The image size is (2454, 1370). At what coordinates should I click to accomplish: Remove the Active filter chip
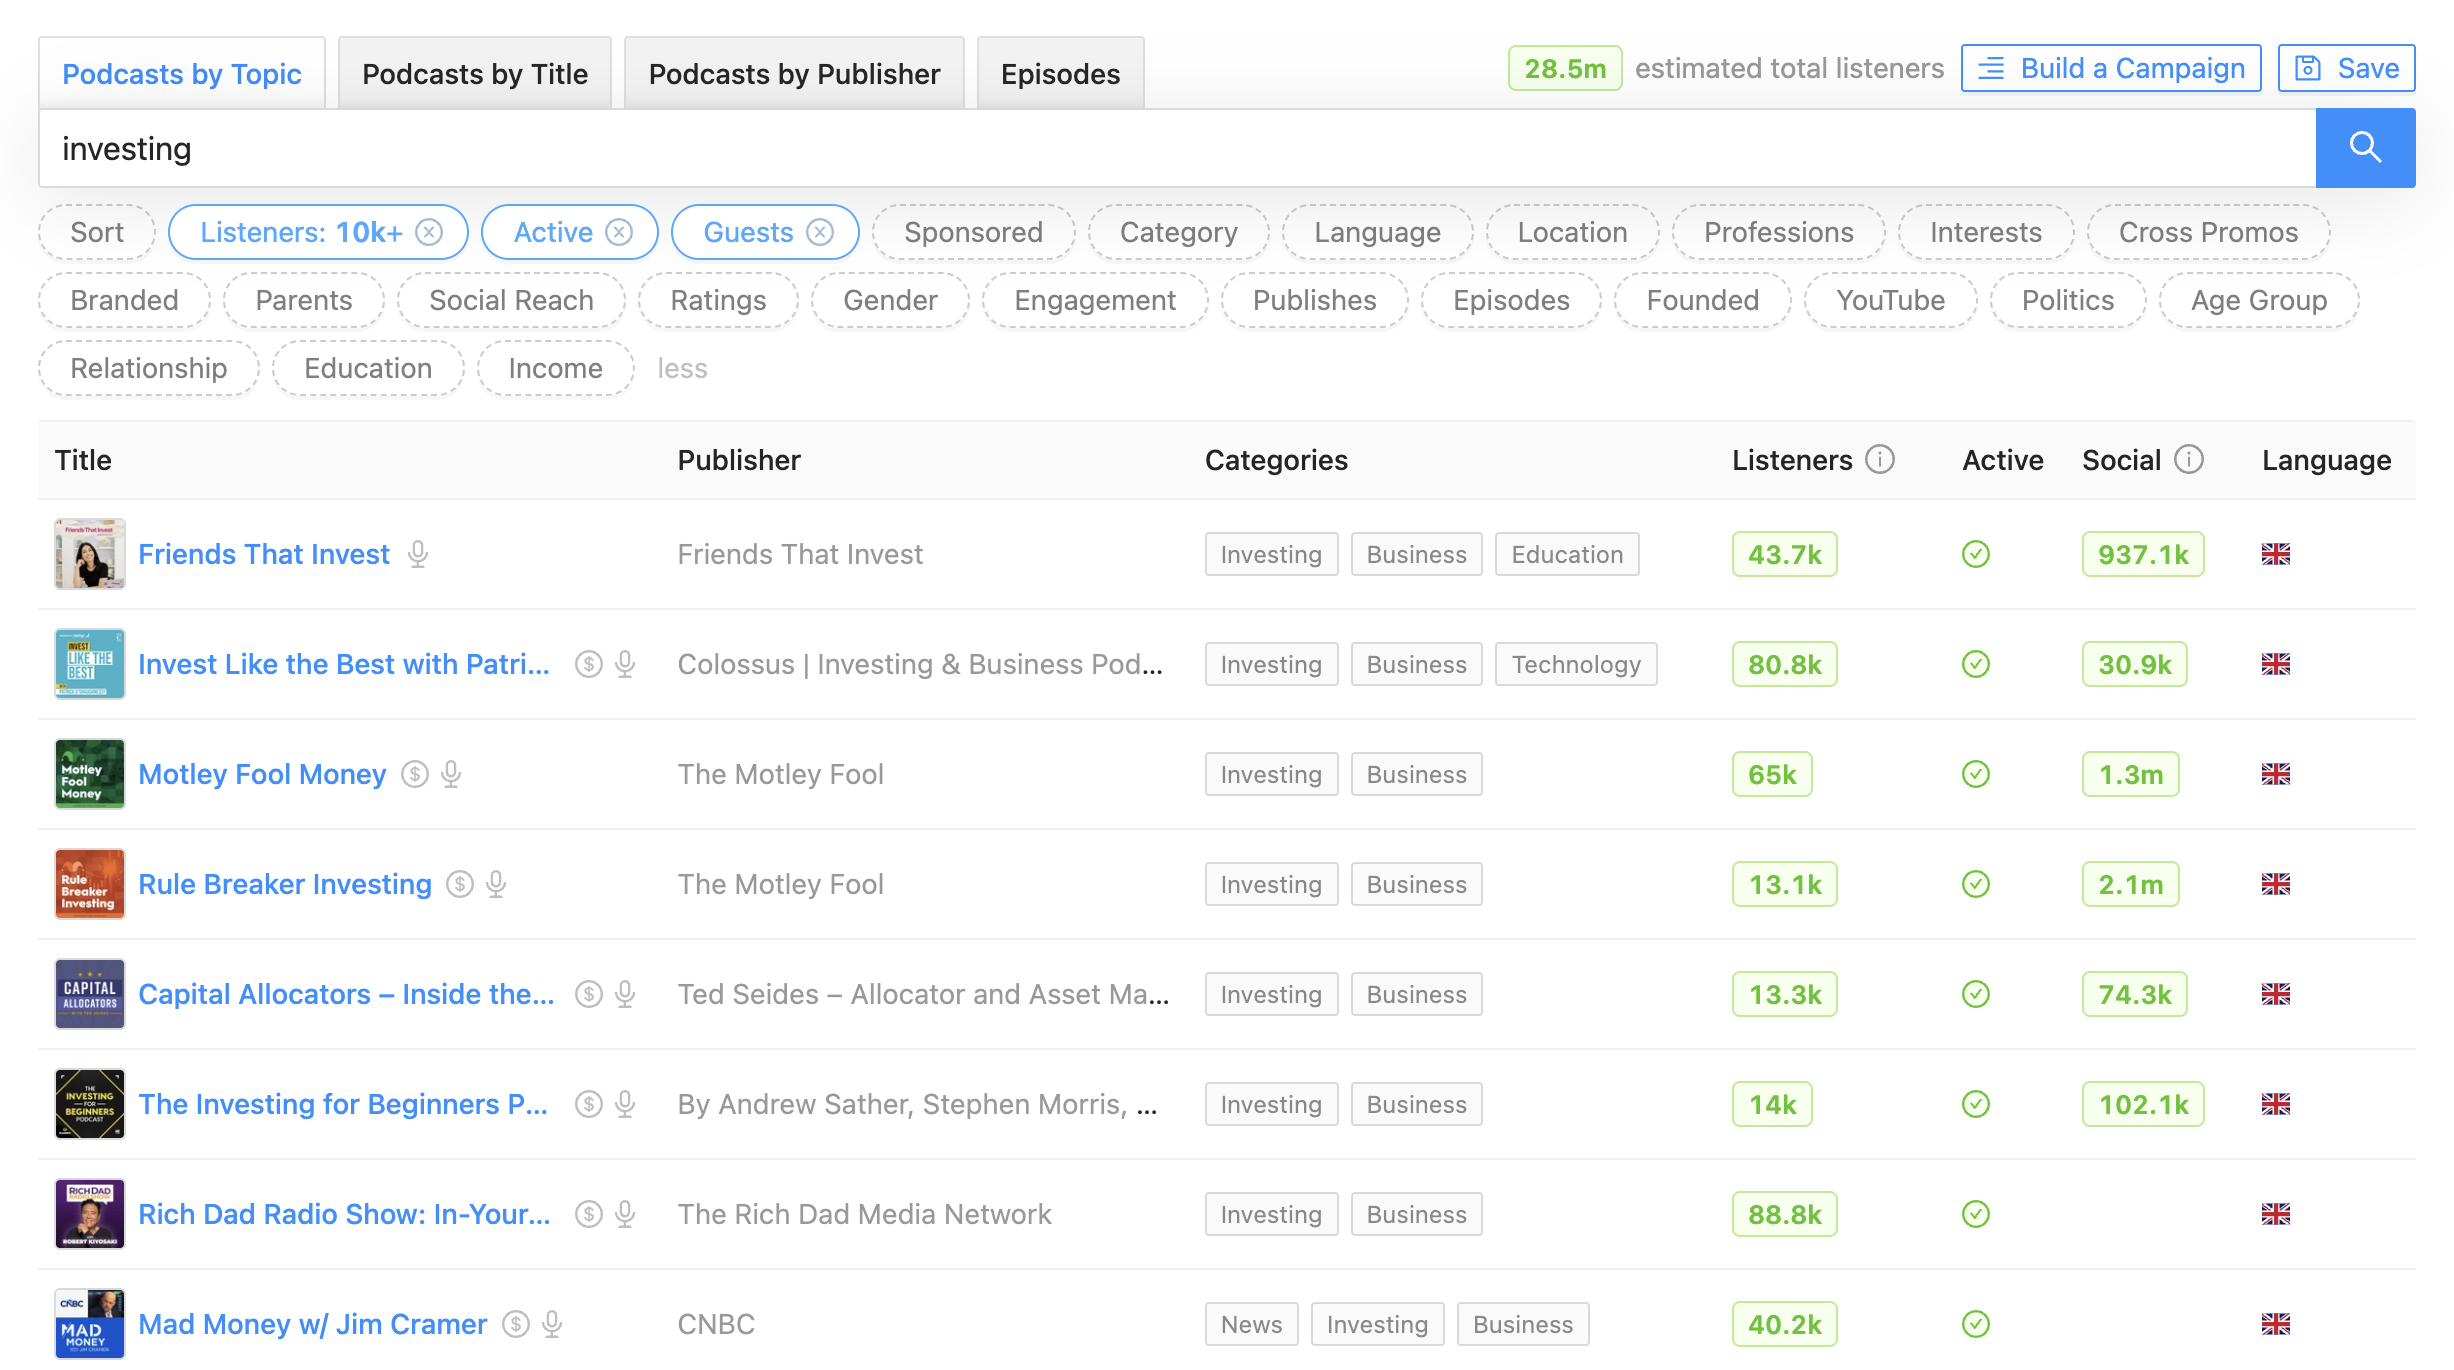[x=619, y=232]
